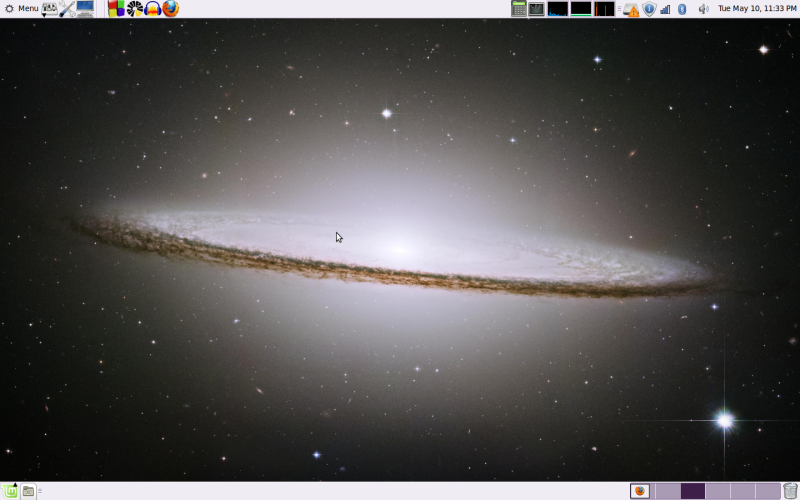Open the Bluetooth tray icon
The image size is (800, 500).
(x=682, y=9)
